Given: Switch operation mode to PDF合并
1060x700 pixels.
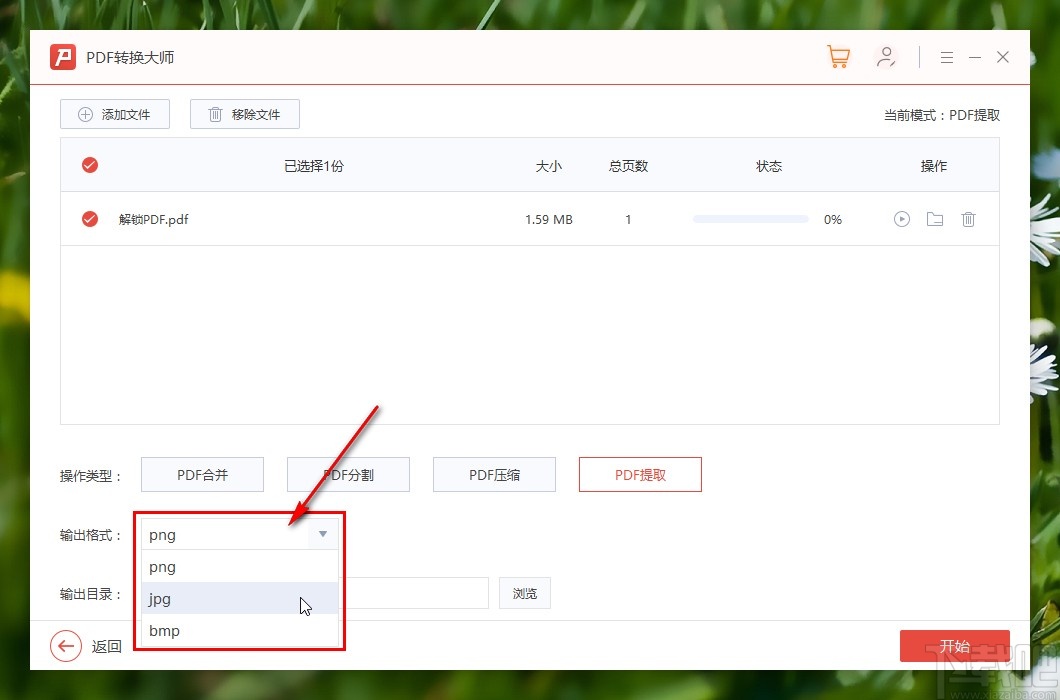Looking at the screenshot, I should 202,474.
